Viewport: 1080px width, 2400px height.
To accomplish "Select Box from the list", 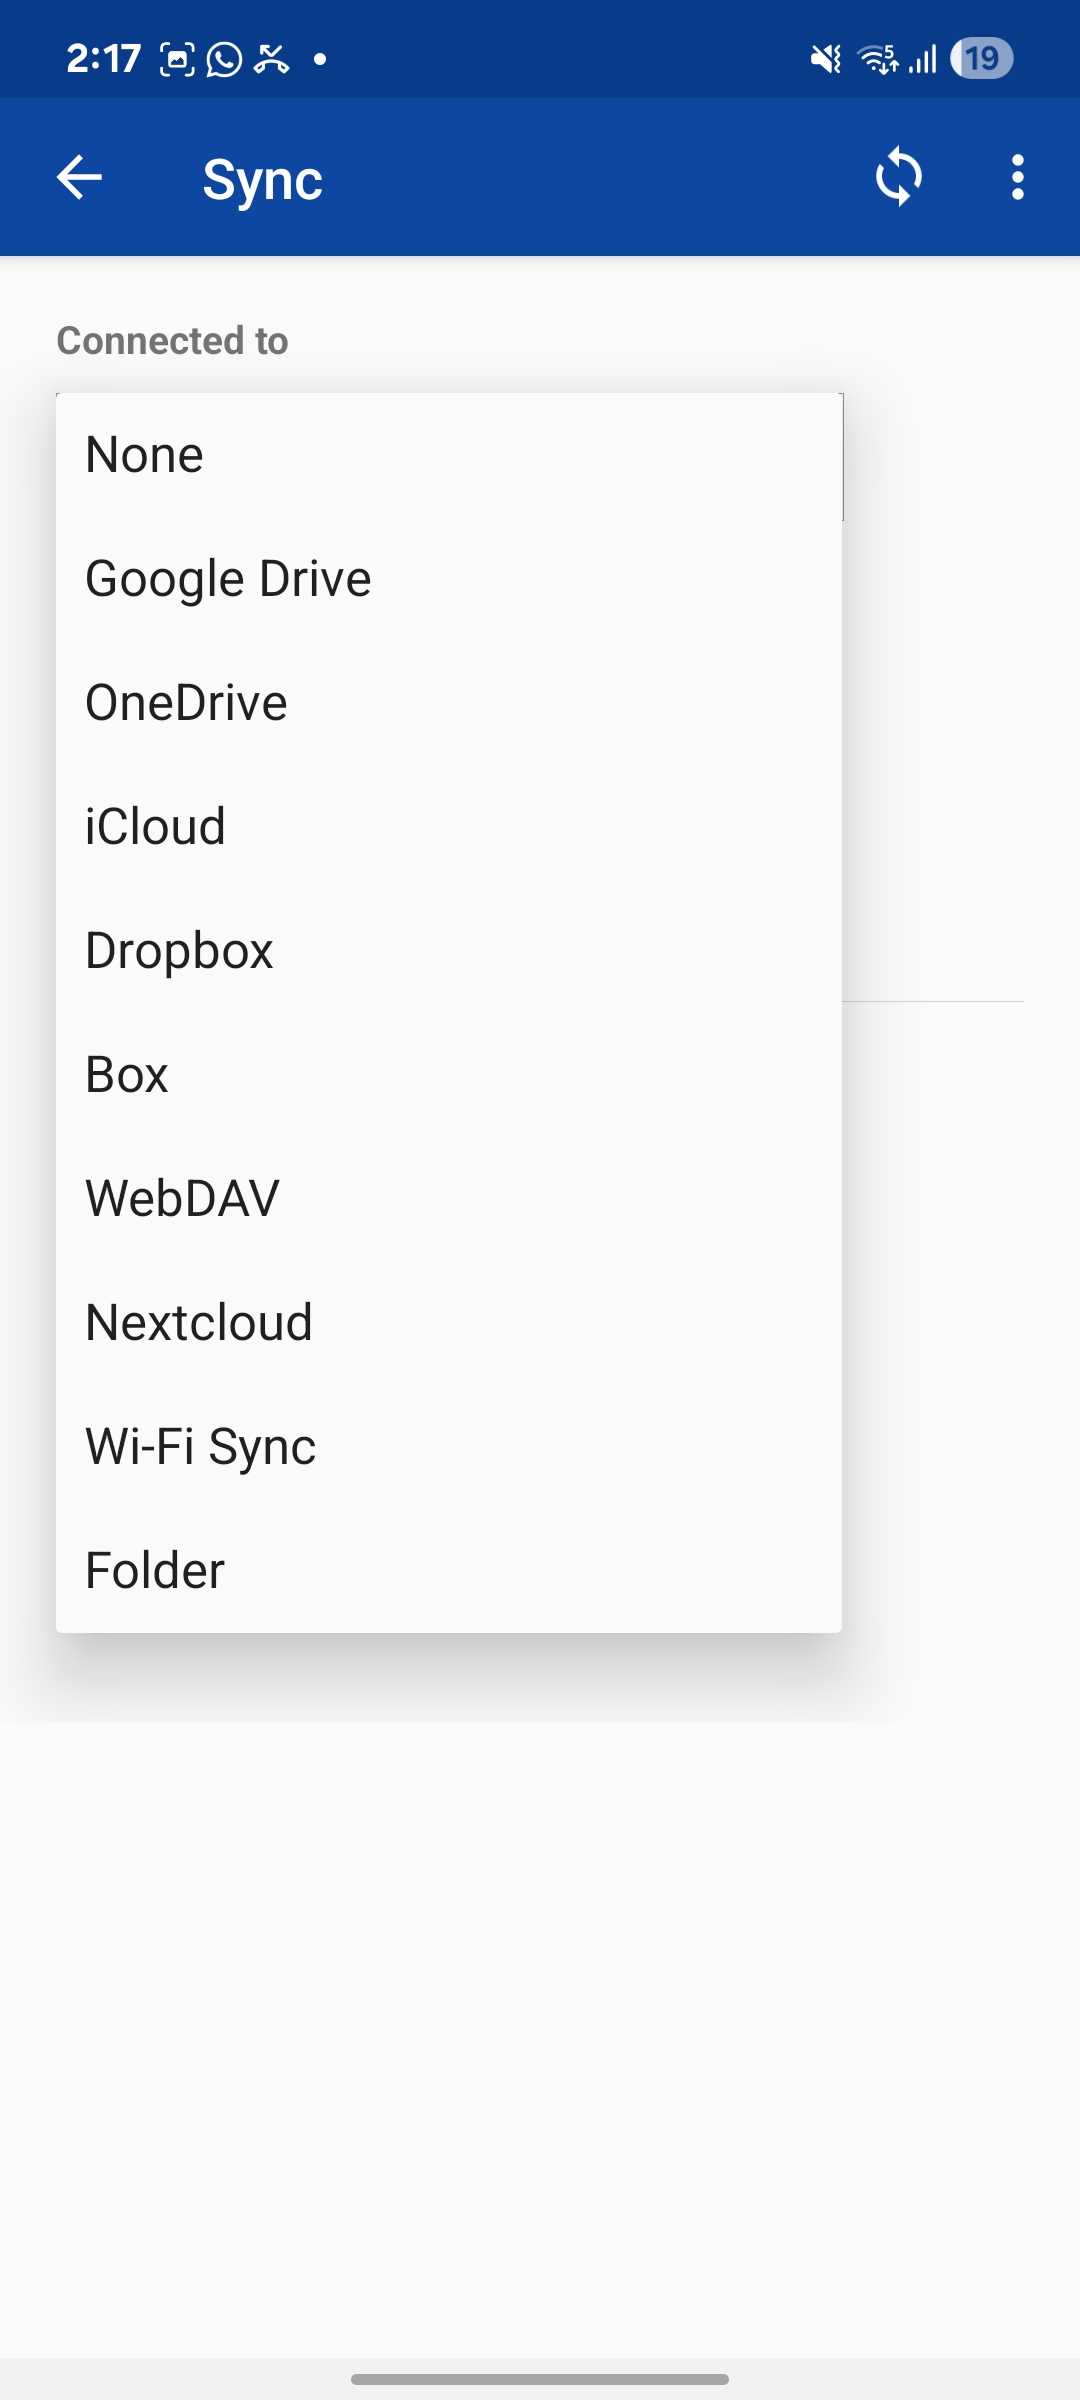I will pos(448,1075).
